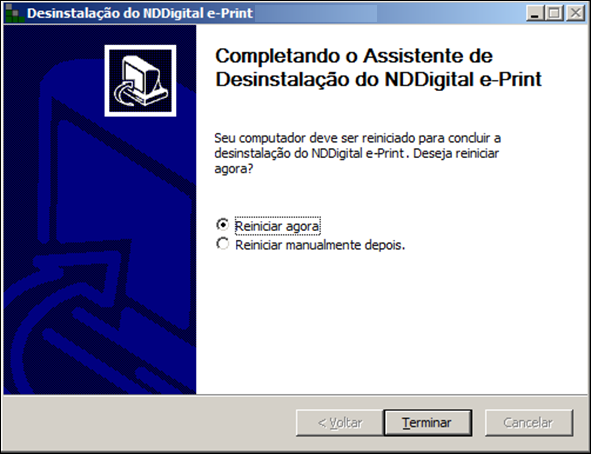This screenshot has width=591, height=454.
Task: Click the Completando o Assistente heading
Action: coord(378,67)
